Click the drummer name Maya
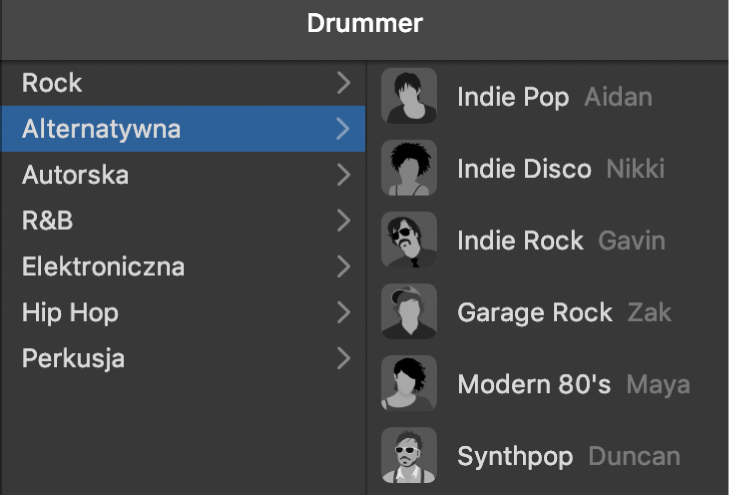The width and height of the screenshot is (729, 495). coord(658,385)
